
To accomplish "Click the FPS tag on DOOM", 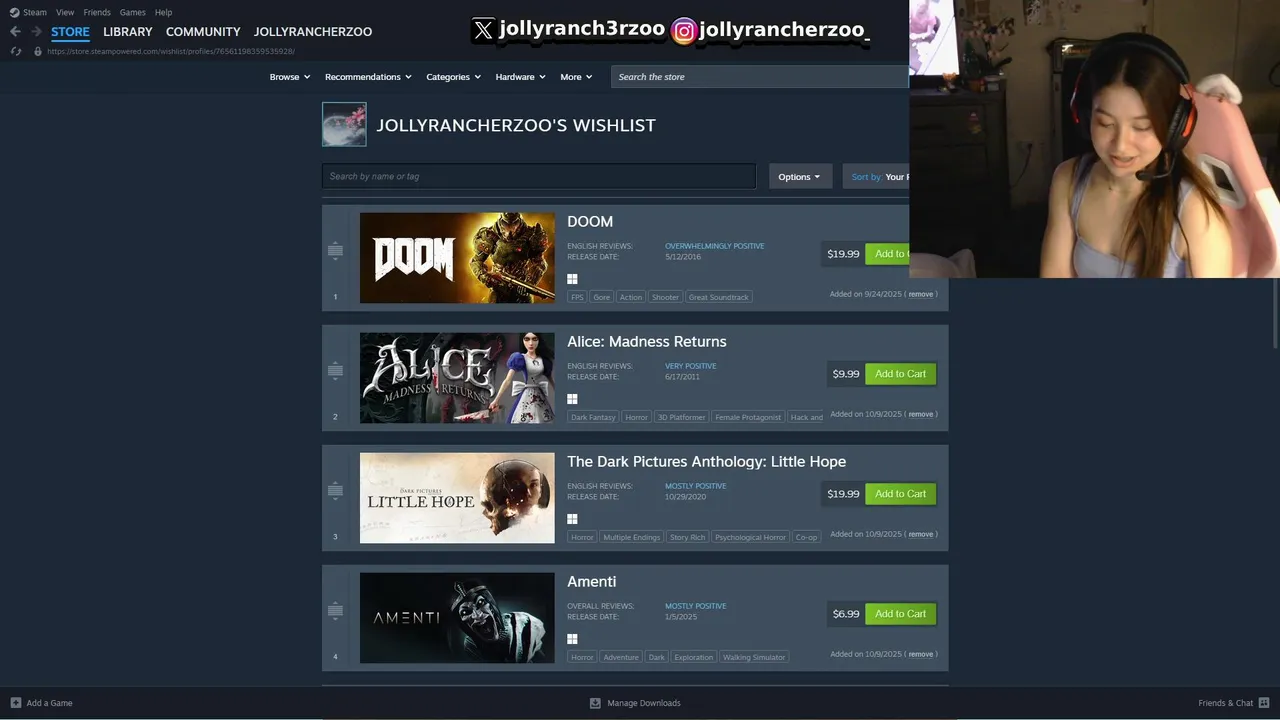I will click(x=577, y=297).
